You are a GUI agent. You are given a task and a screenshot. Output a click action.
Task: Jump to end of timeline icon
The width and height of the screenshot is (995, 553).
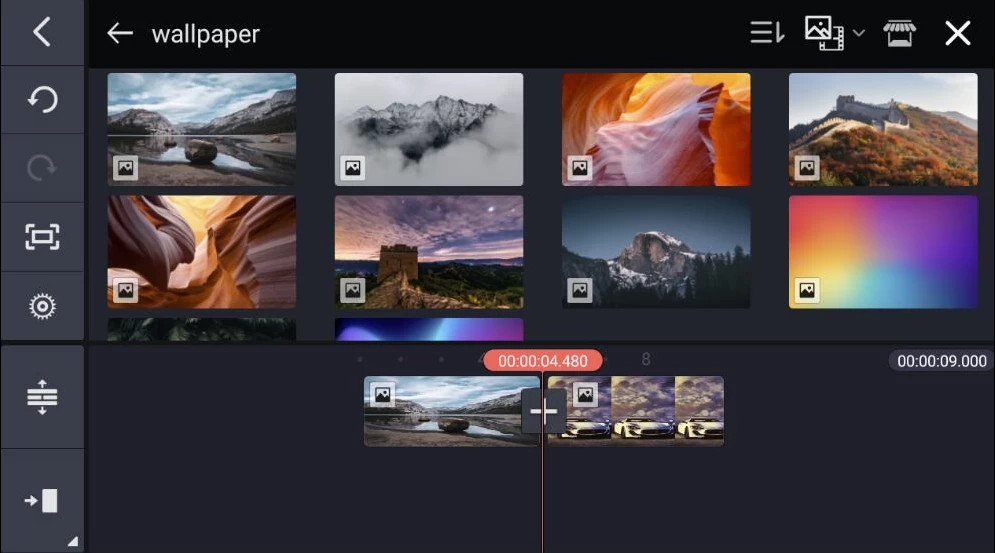[x=42, y=501]
